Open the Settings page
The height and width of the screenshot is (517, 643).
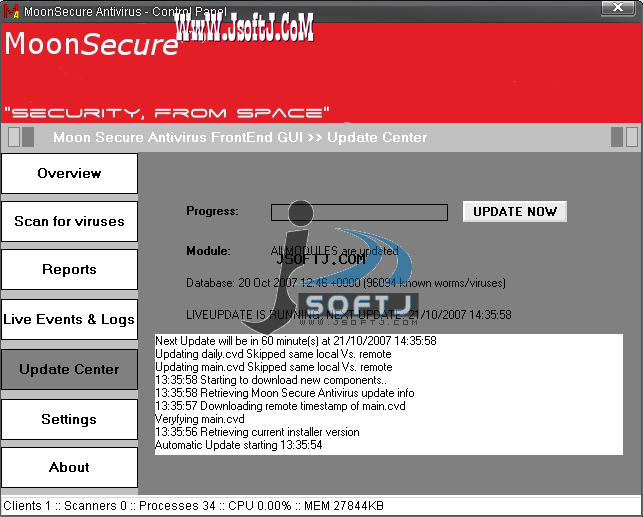(69, 419)
